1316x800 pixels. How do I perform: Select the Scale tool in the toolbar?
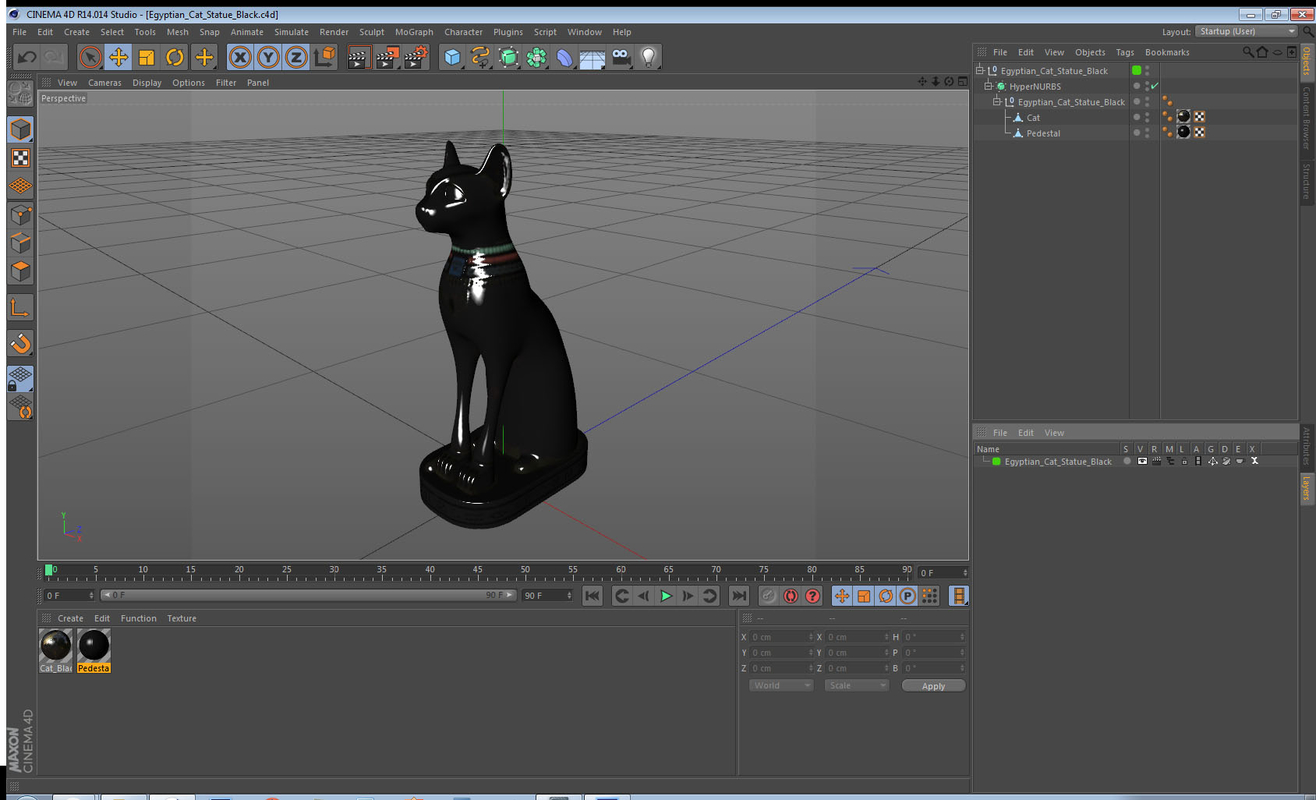coord(146,57)
